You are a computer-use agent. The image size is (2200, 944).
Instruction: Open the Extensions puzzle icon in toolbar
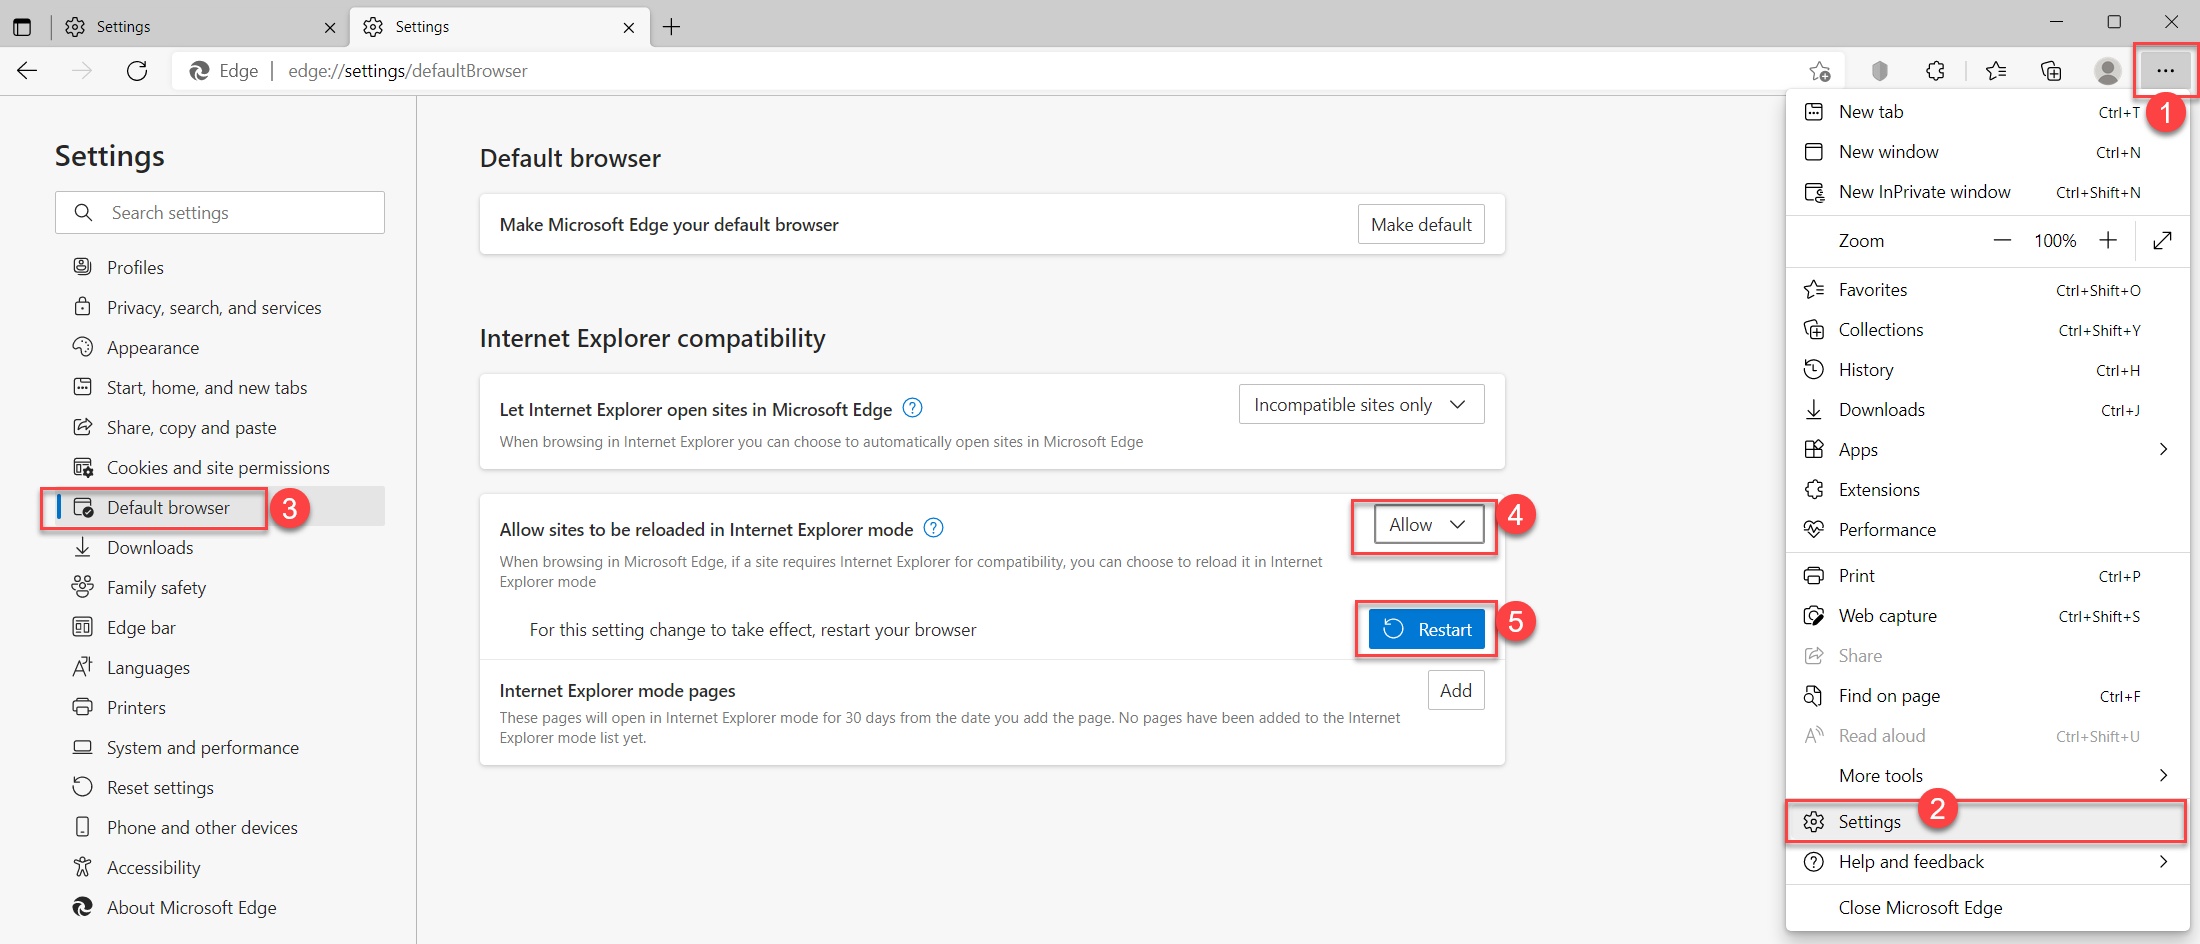(1935, 71)
